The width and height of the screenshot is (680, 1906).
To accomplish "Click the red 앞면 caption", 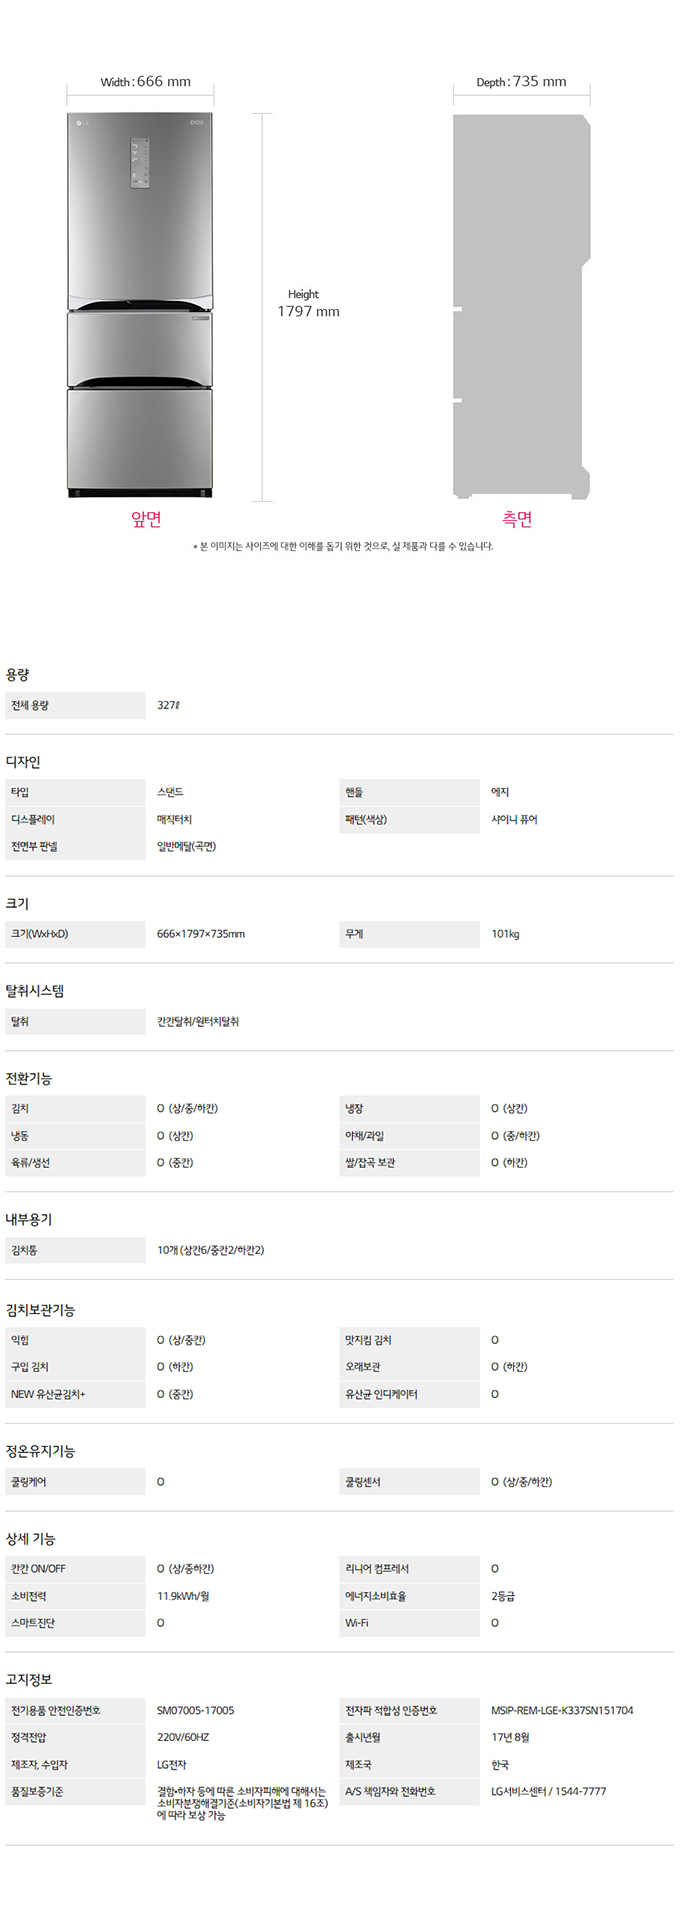I will click(146, 519).
